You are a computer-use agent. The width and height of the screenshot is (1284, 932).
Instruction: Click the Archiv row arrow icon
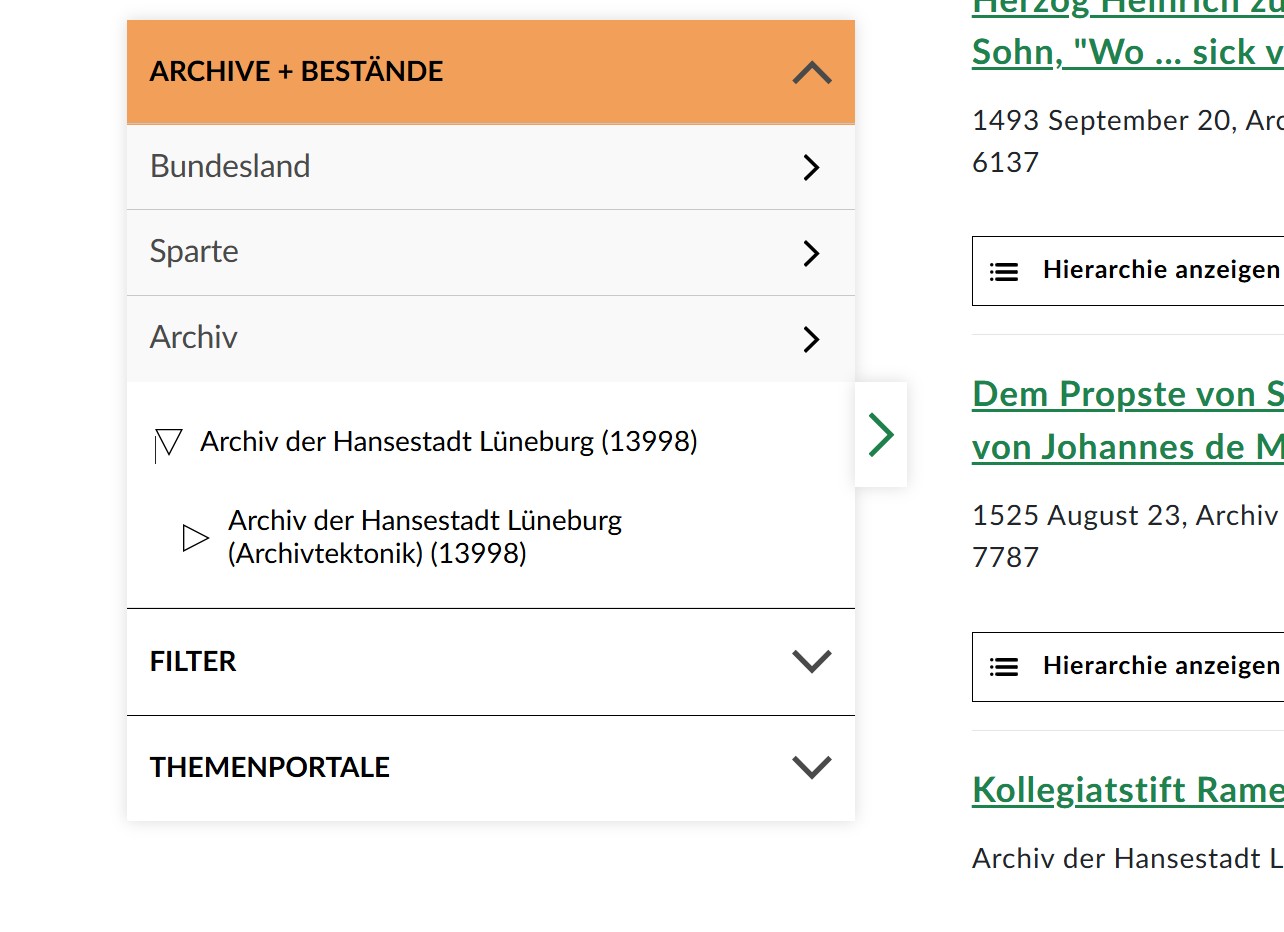point(811,340)
